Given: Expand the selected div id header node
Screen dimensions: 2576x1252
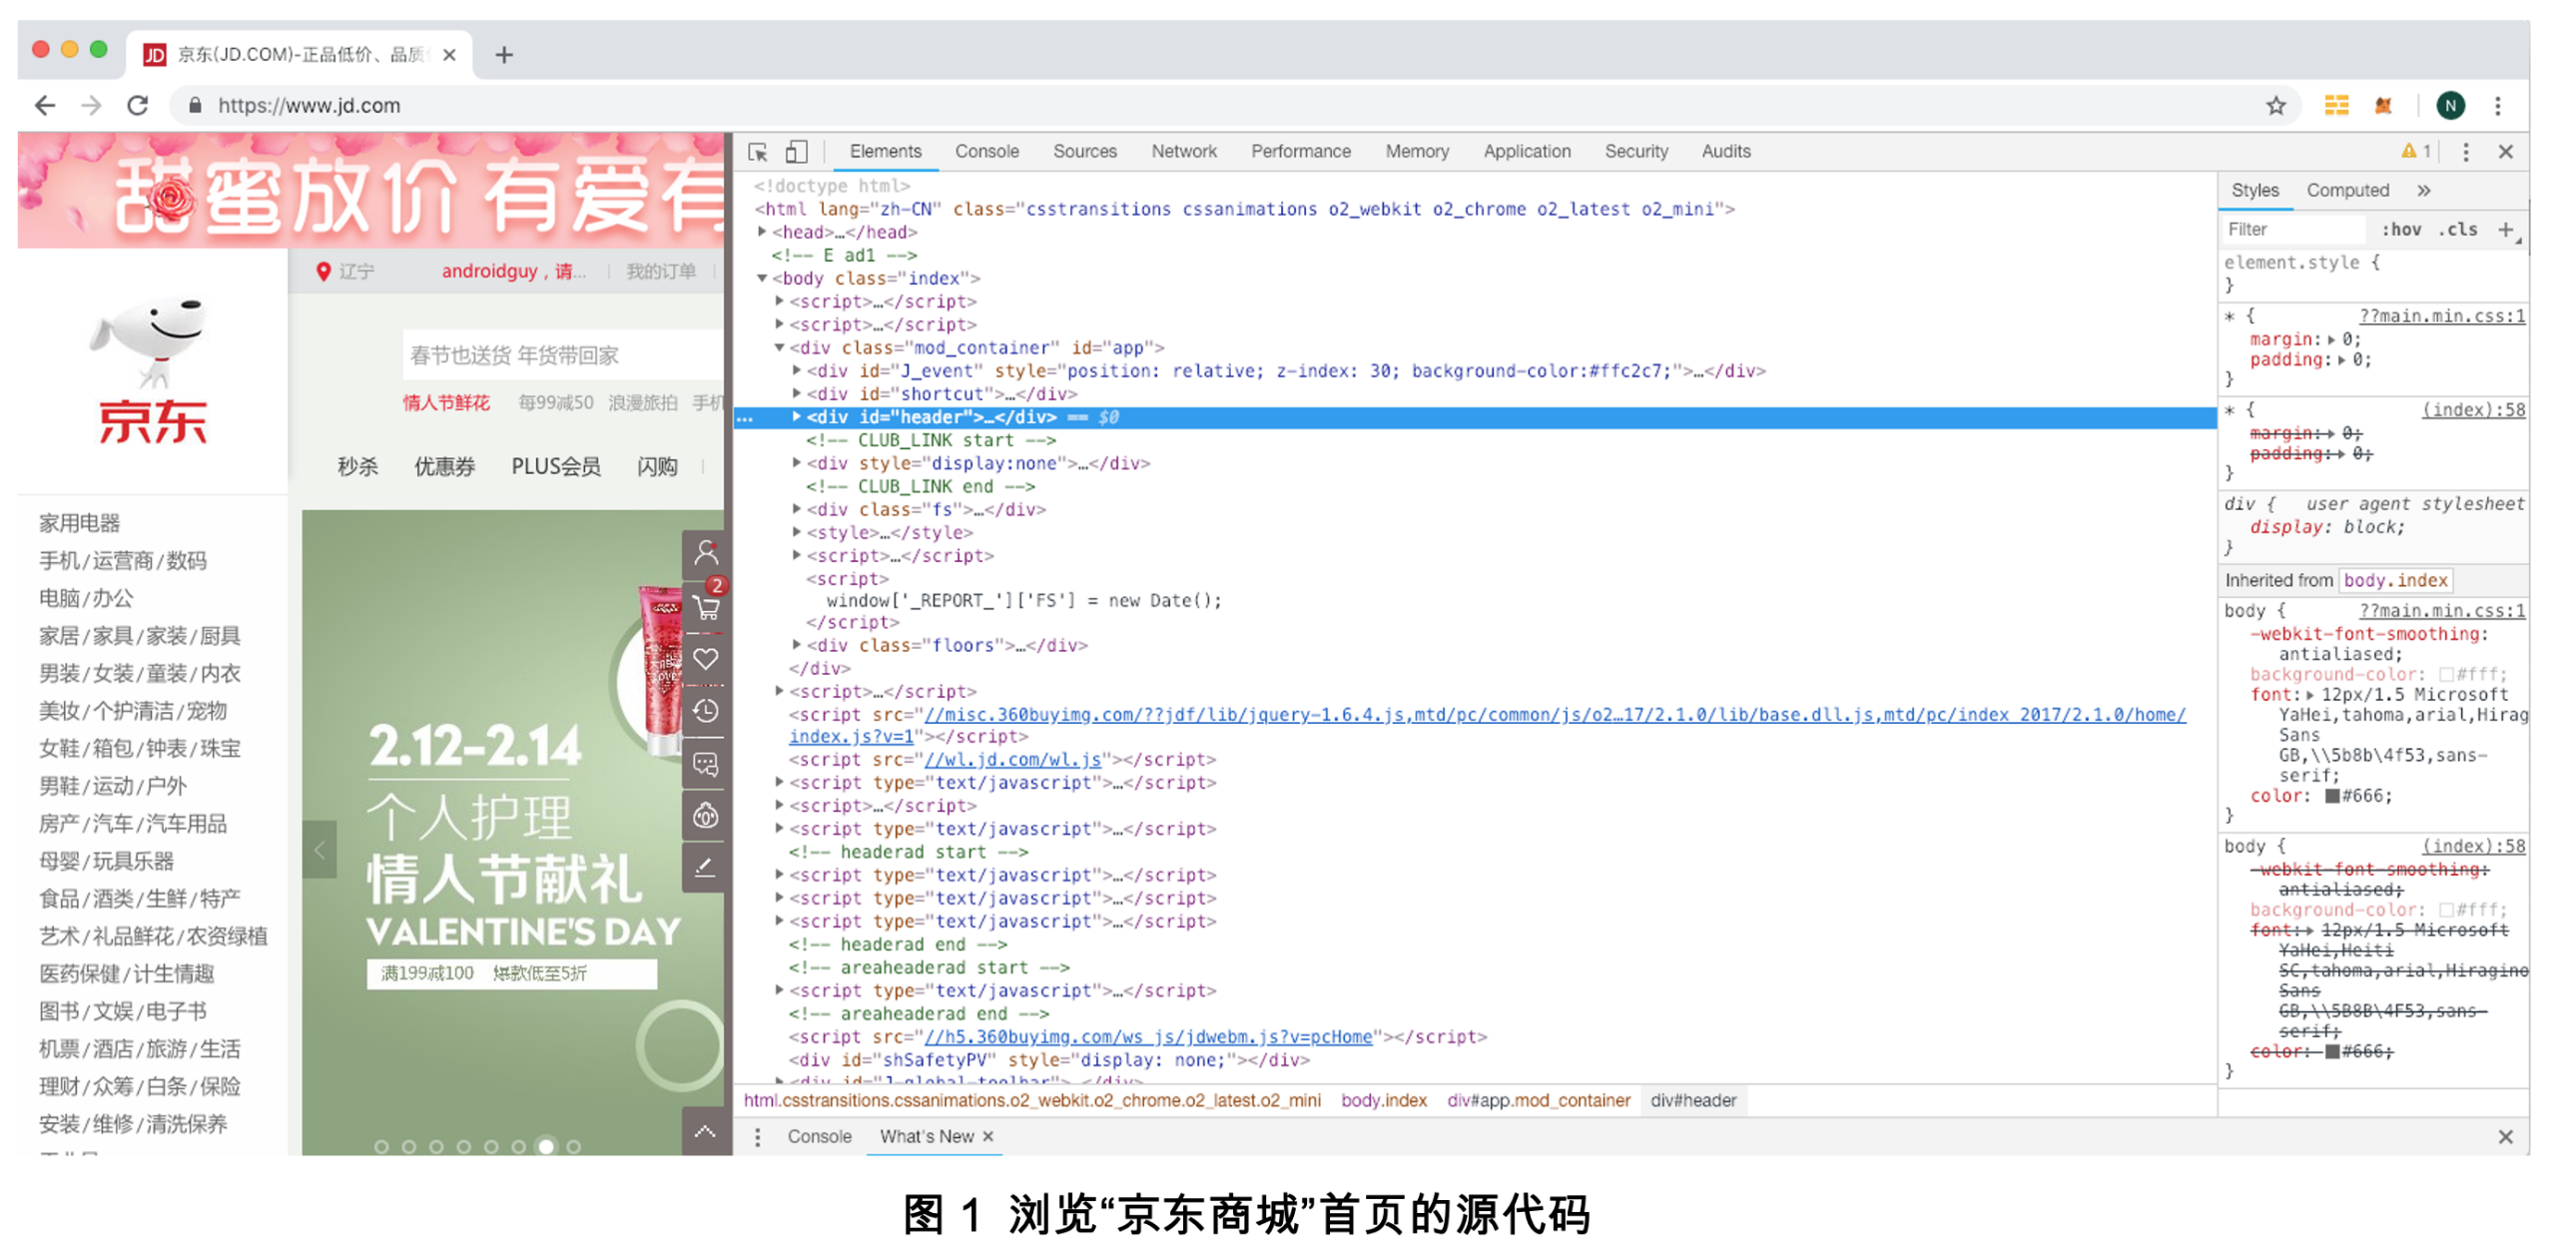Looking at the screenshot, I should [x=797, y=417].
